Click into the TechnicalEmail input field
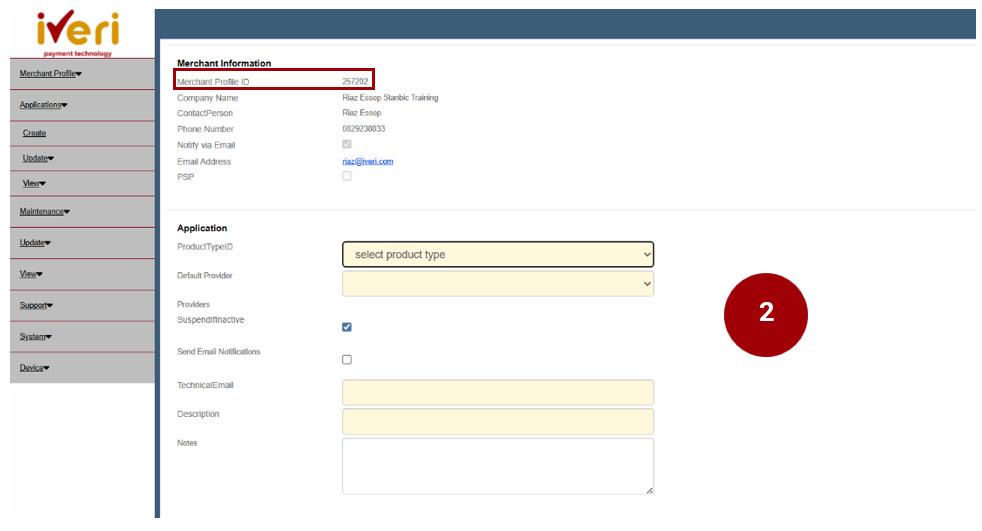The height and width of the screenshot is (531, 982). [498, 393]
